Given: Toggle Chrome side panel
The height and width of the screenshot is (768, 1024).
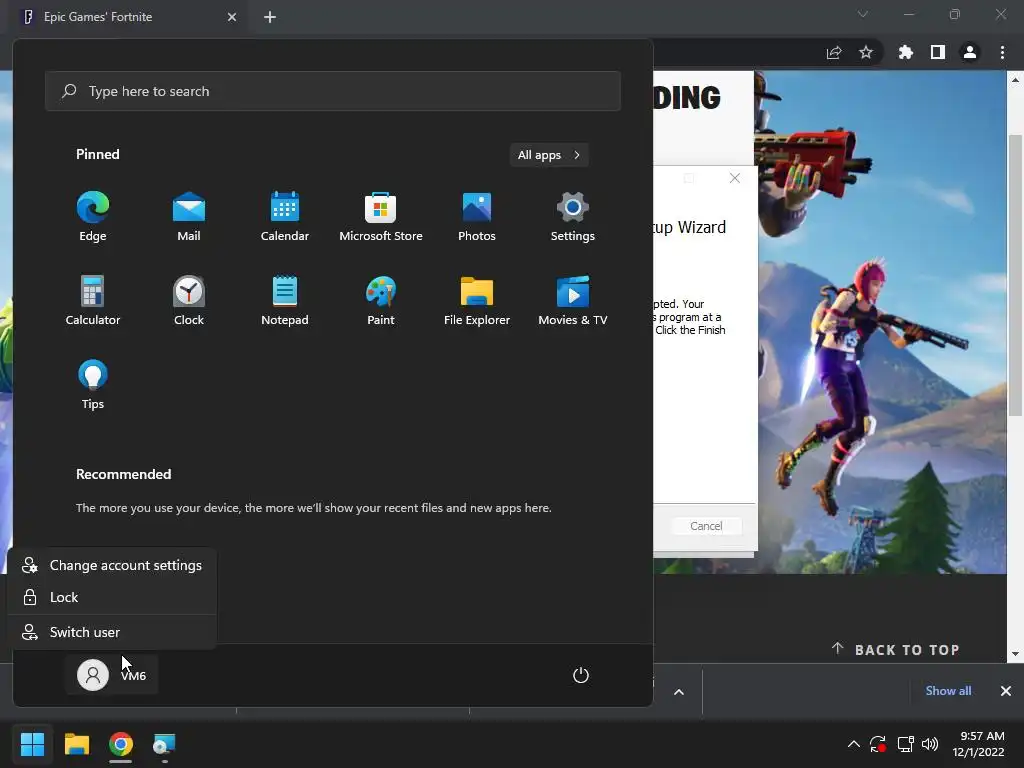Looking at the screenshot, I should 938,52.
